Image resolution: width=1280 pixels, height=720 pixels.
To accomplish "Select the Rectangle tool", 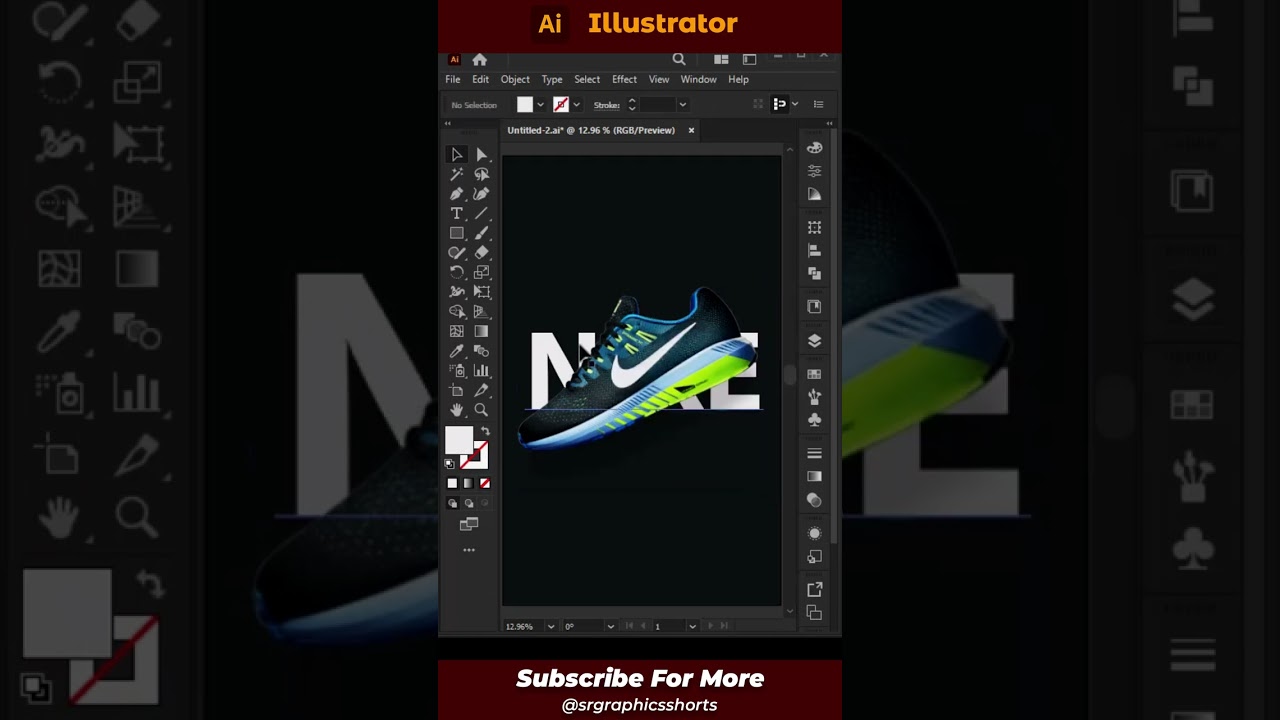I will coord(457,233).
